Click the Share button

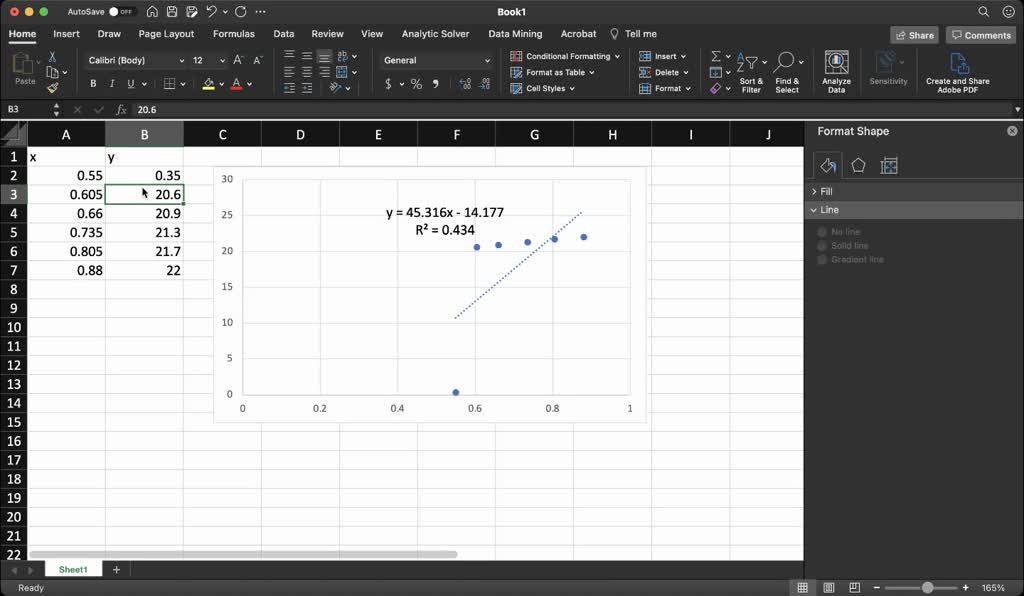(x=913, y=34)
